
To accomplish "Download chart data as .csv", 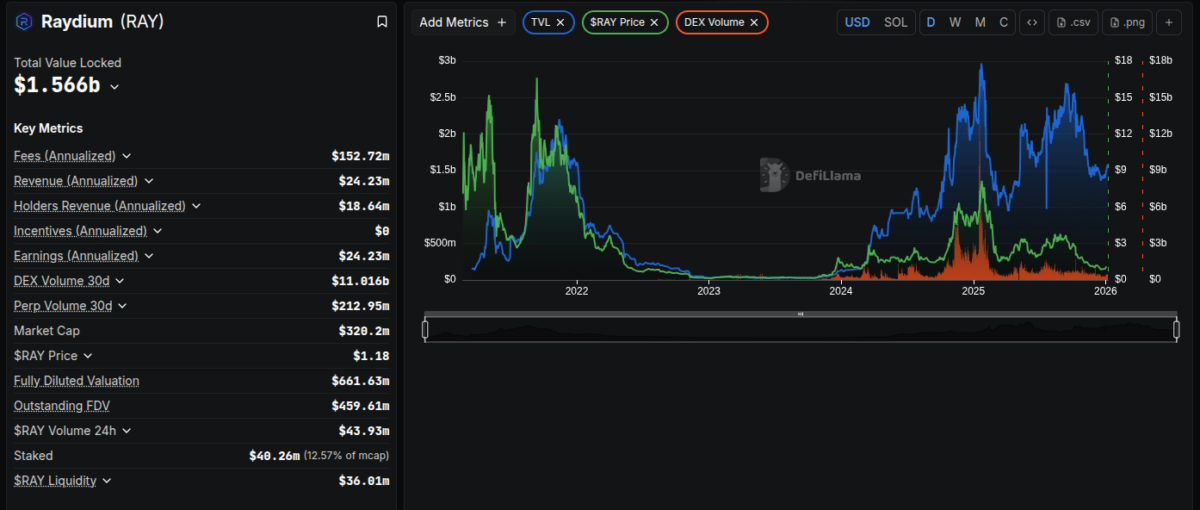I will pyautogui.click(x=1073, y=22).
